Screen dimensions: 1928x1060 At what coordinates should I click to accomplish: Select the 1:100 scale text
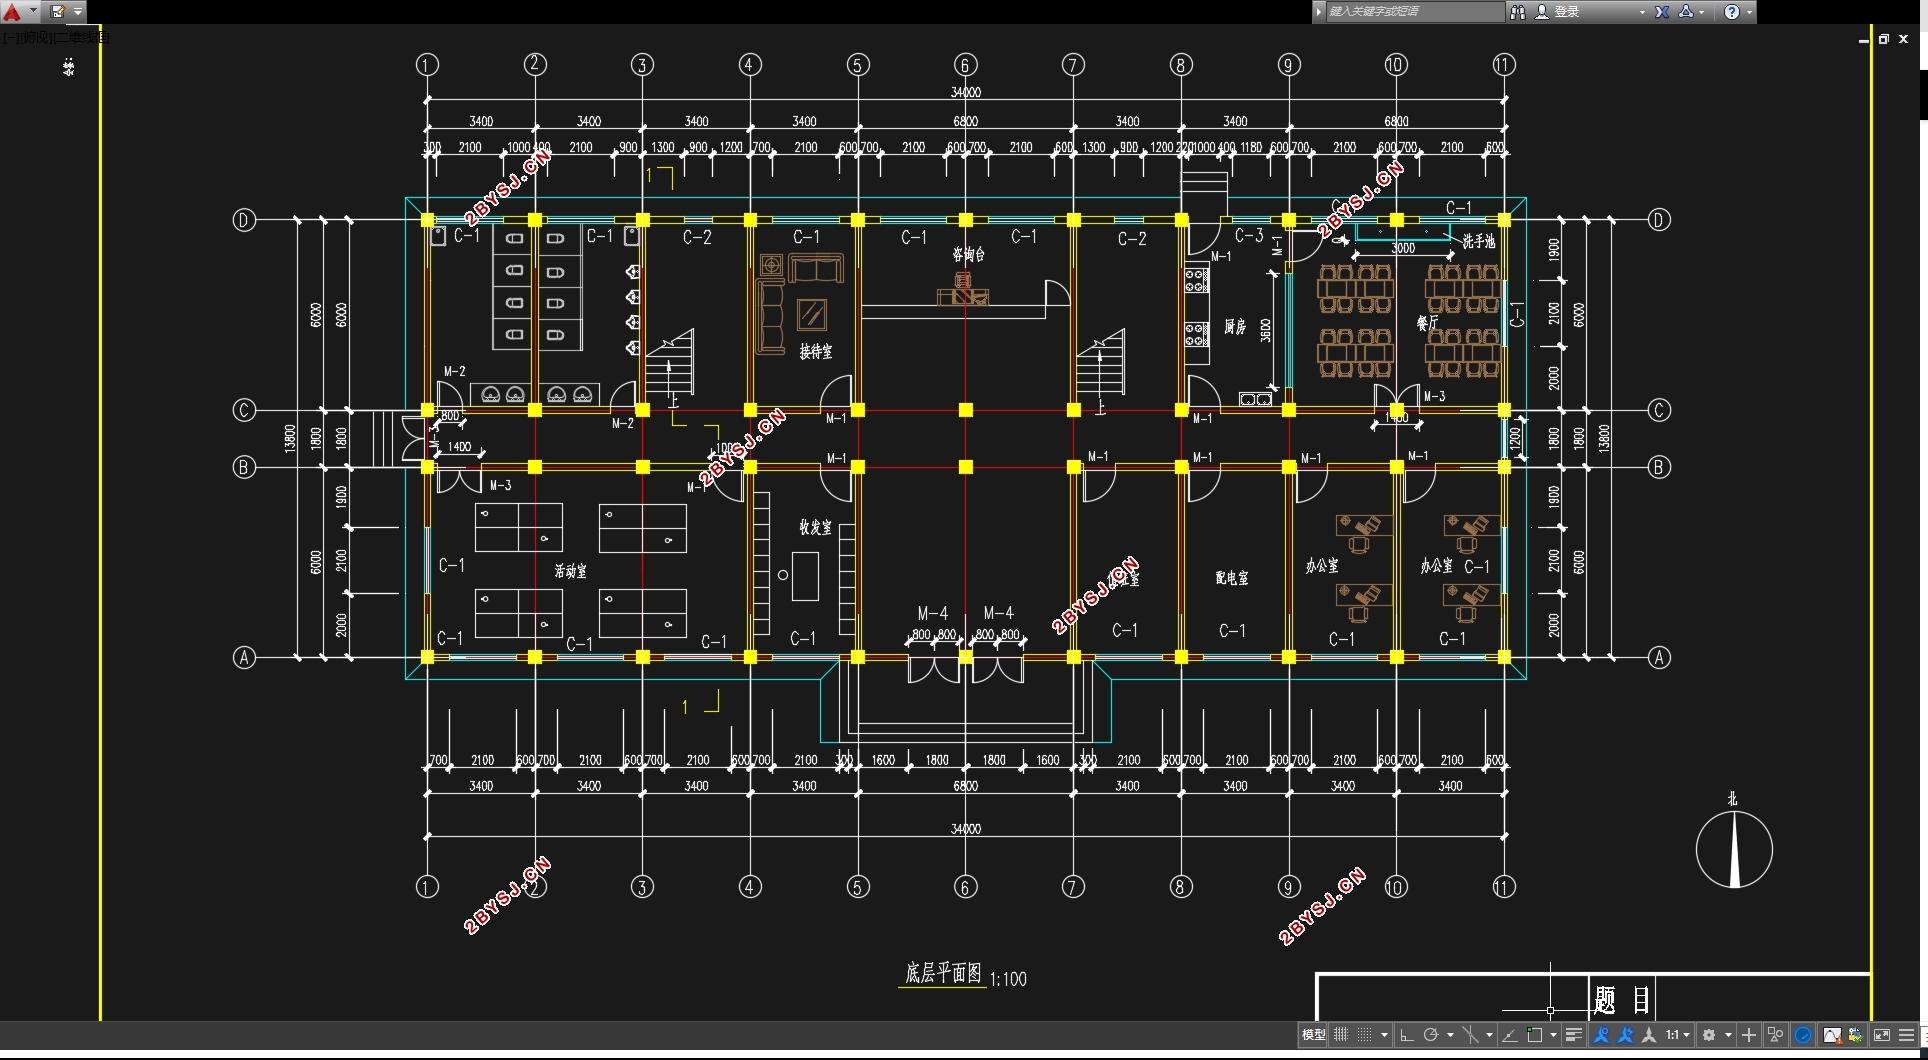pyautogui.click(x=1008, y=979)
